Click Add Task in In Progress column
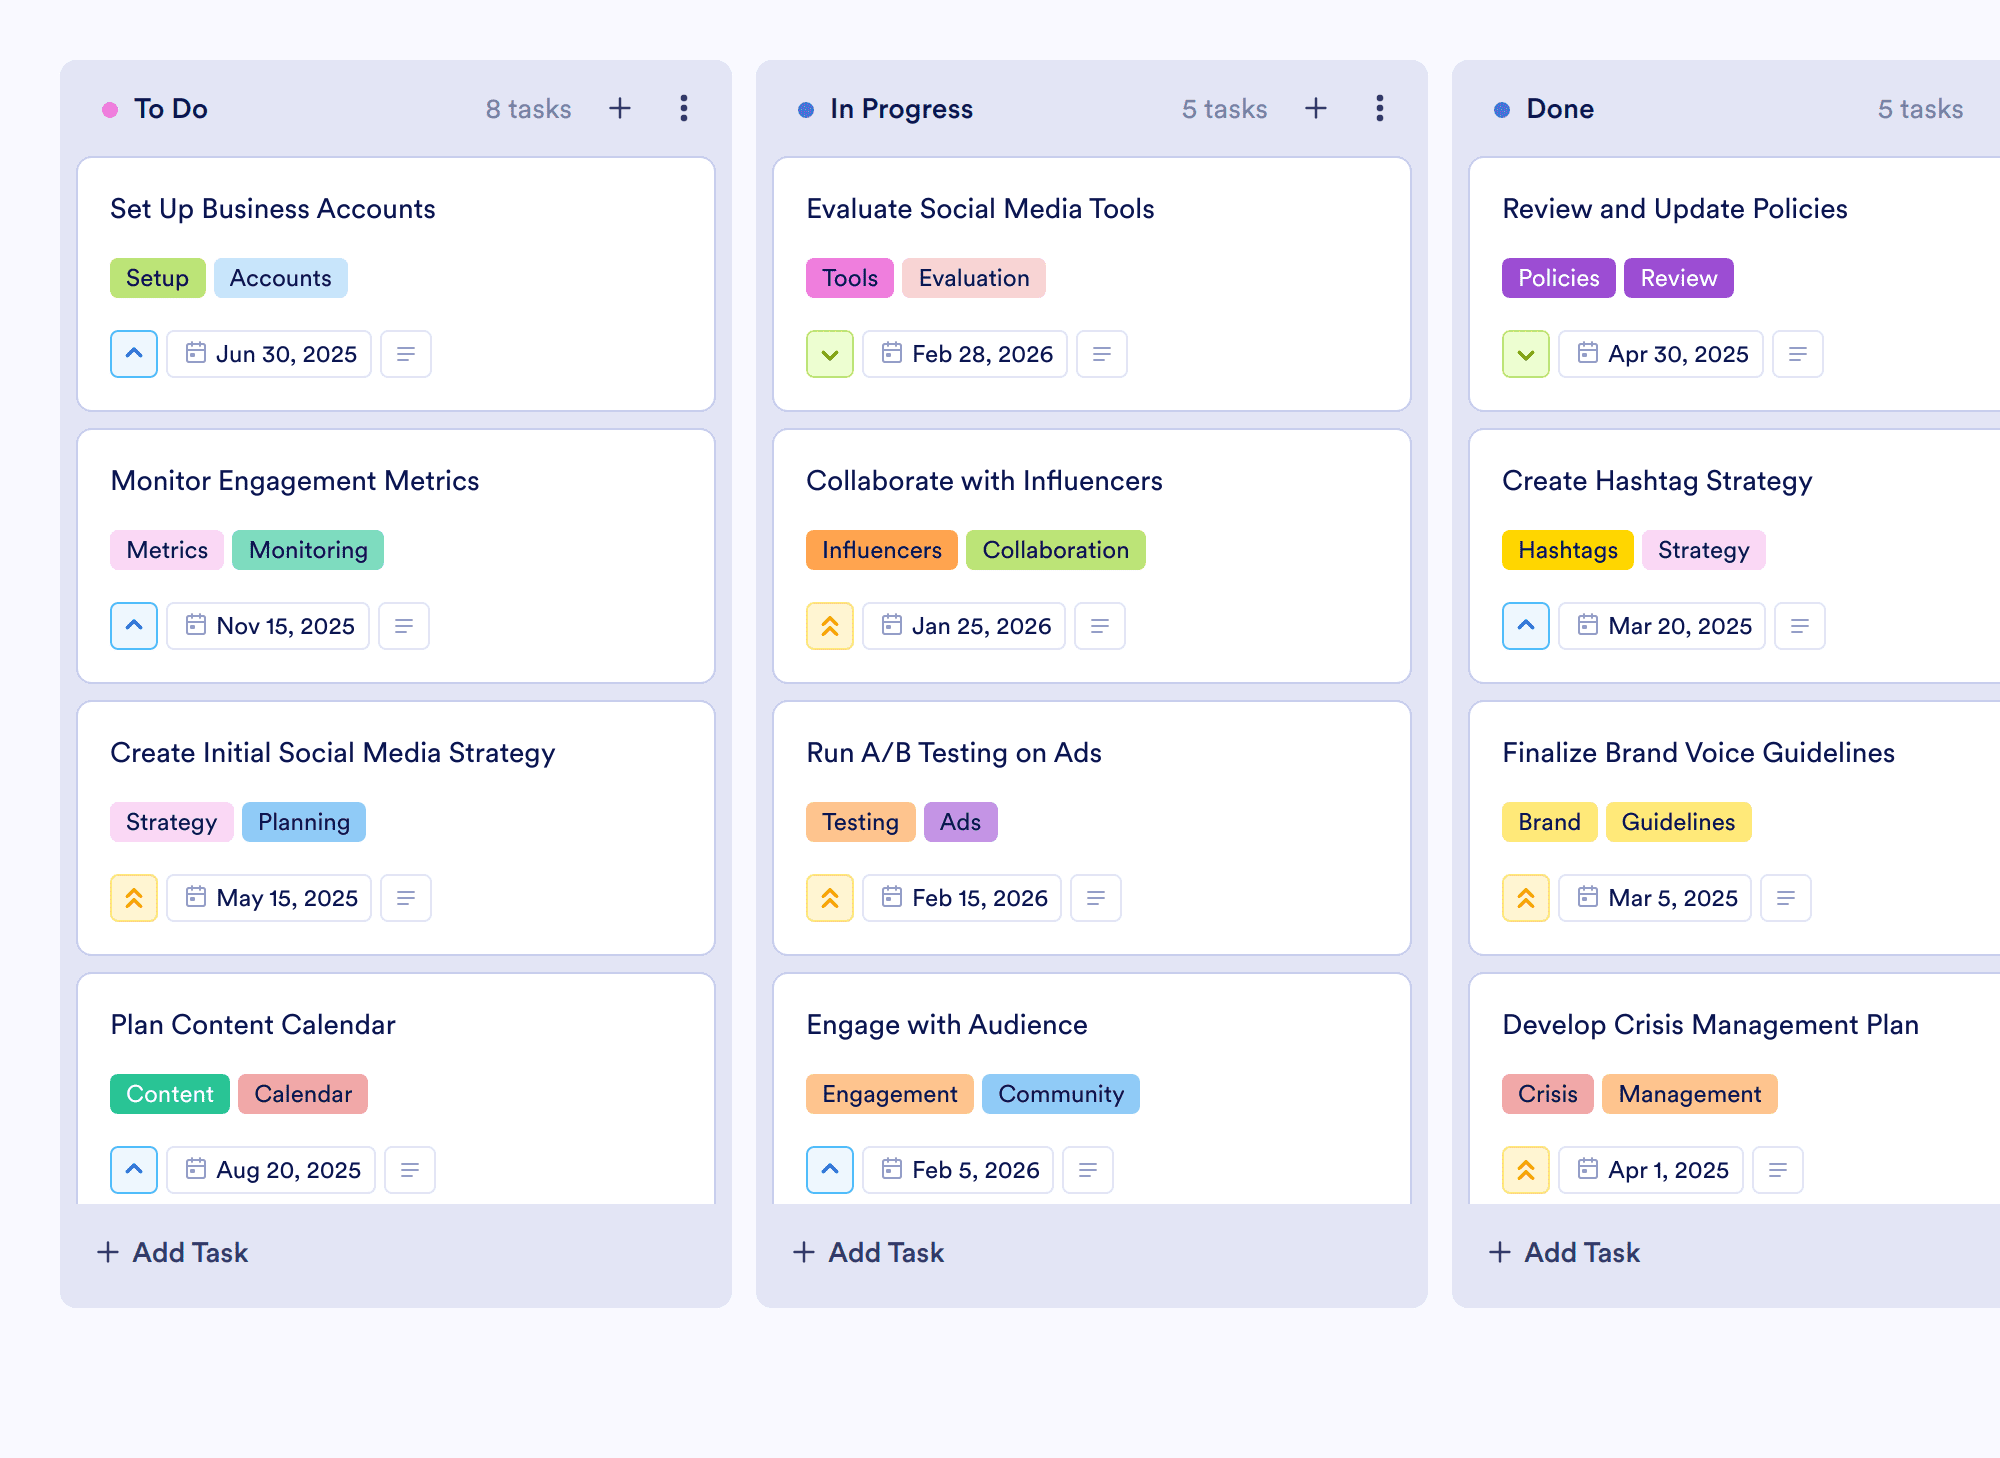Image resolution: width=2000 pixels, height=1458 pixels. tap(868, 1252)
